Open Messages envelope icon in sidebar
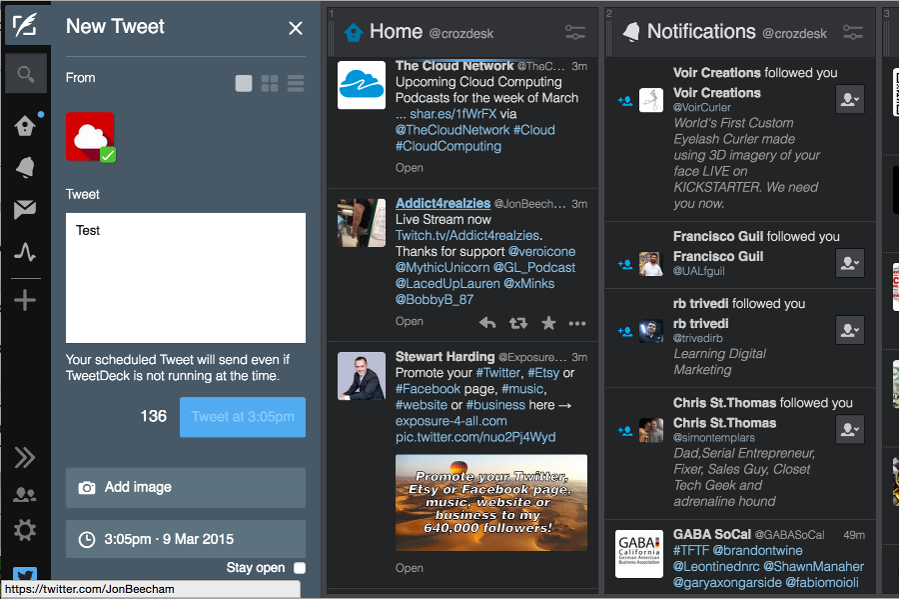 coord(25,210)
